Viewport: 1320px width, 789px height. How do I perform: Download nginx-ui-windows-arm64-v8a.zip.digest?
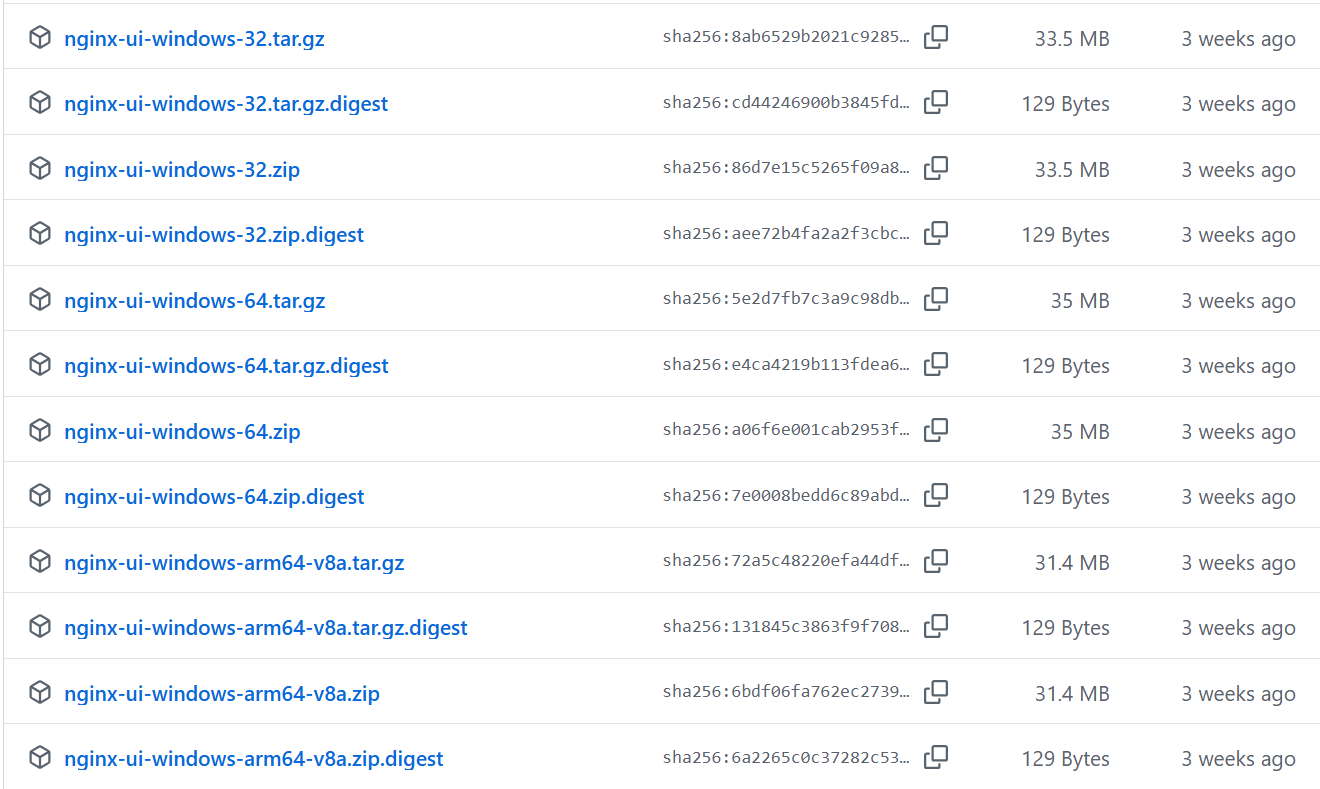coord(254,759)
